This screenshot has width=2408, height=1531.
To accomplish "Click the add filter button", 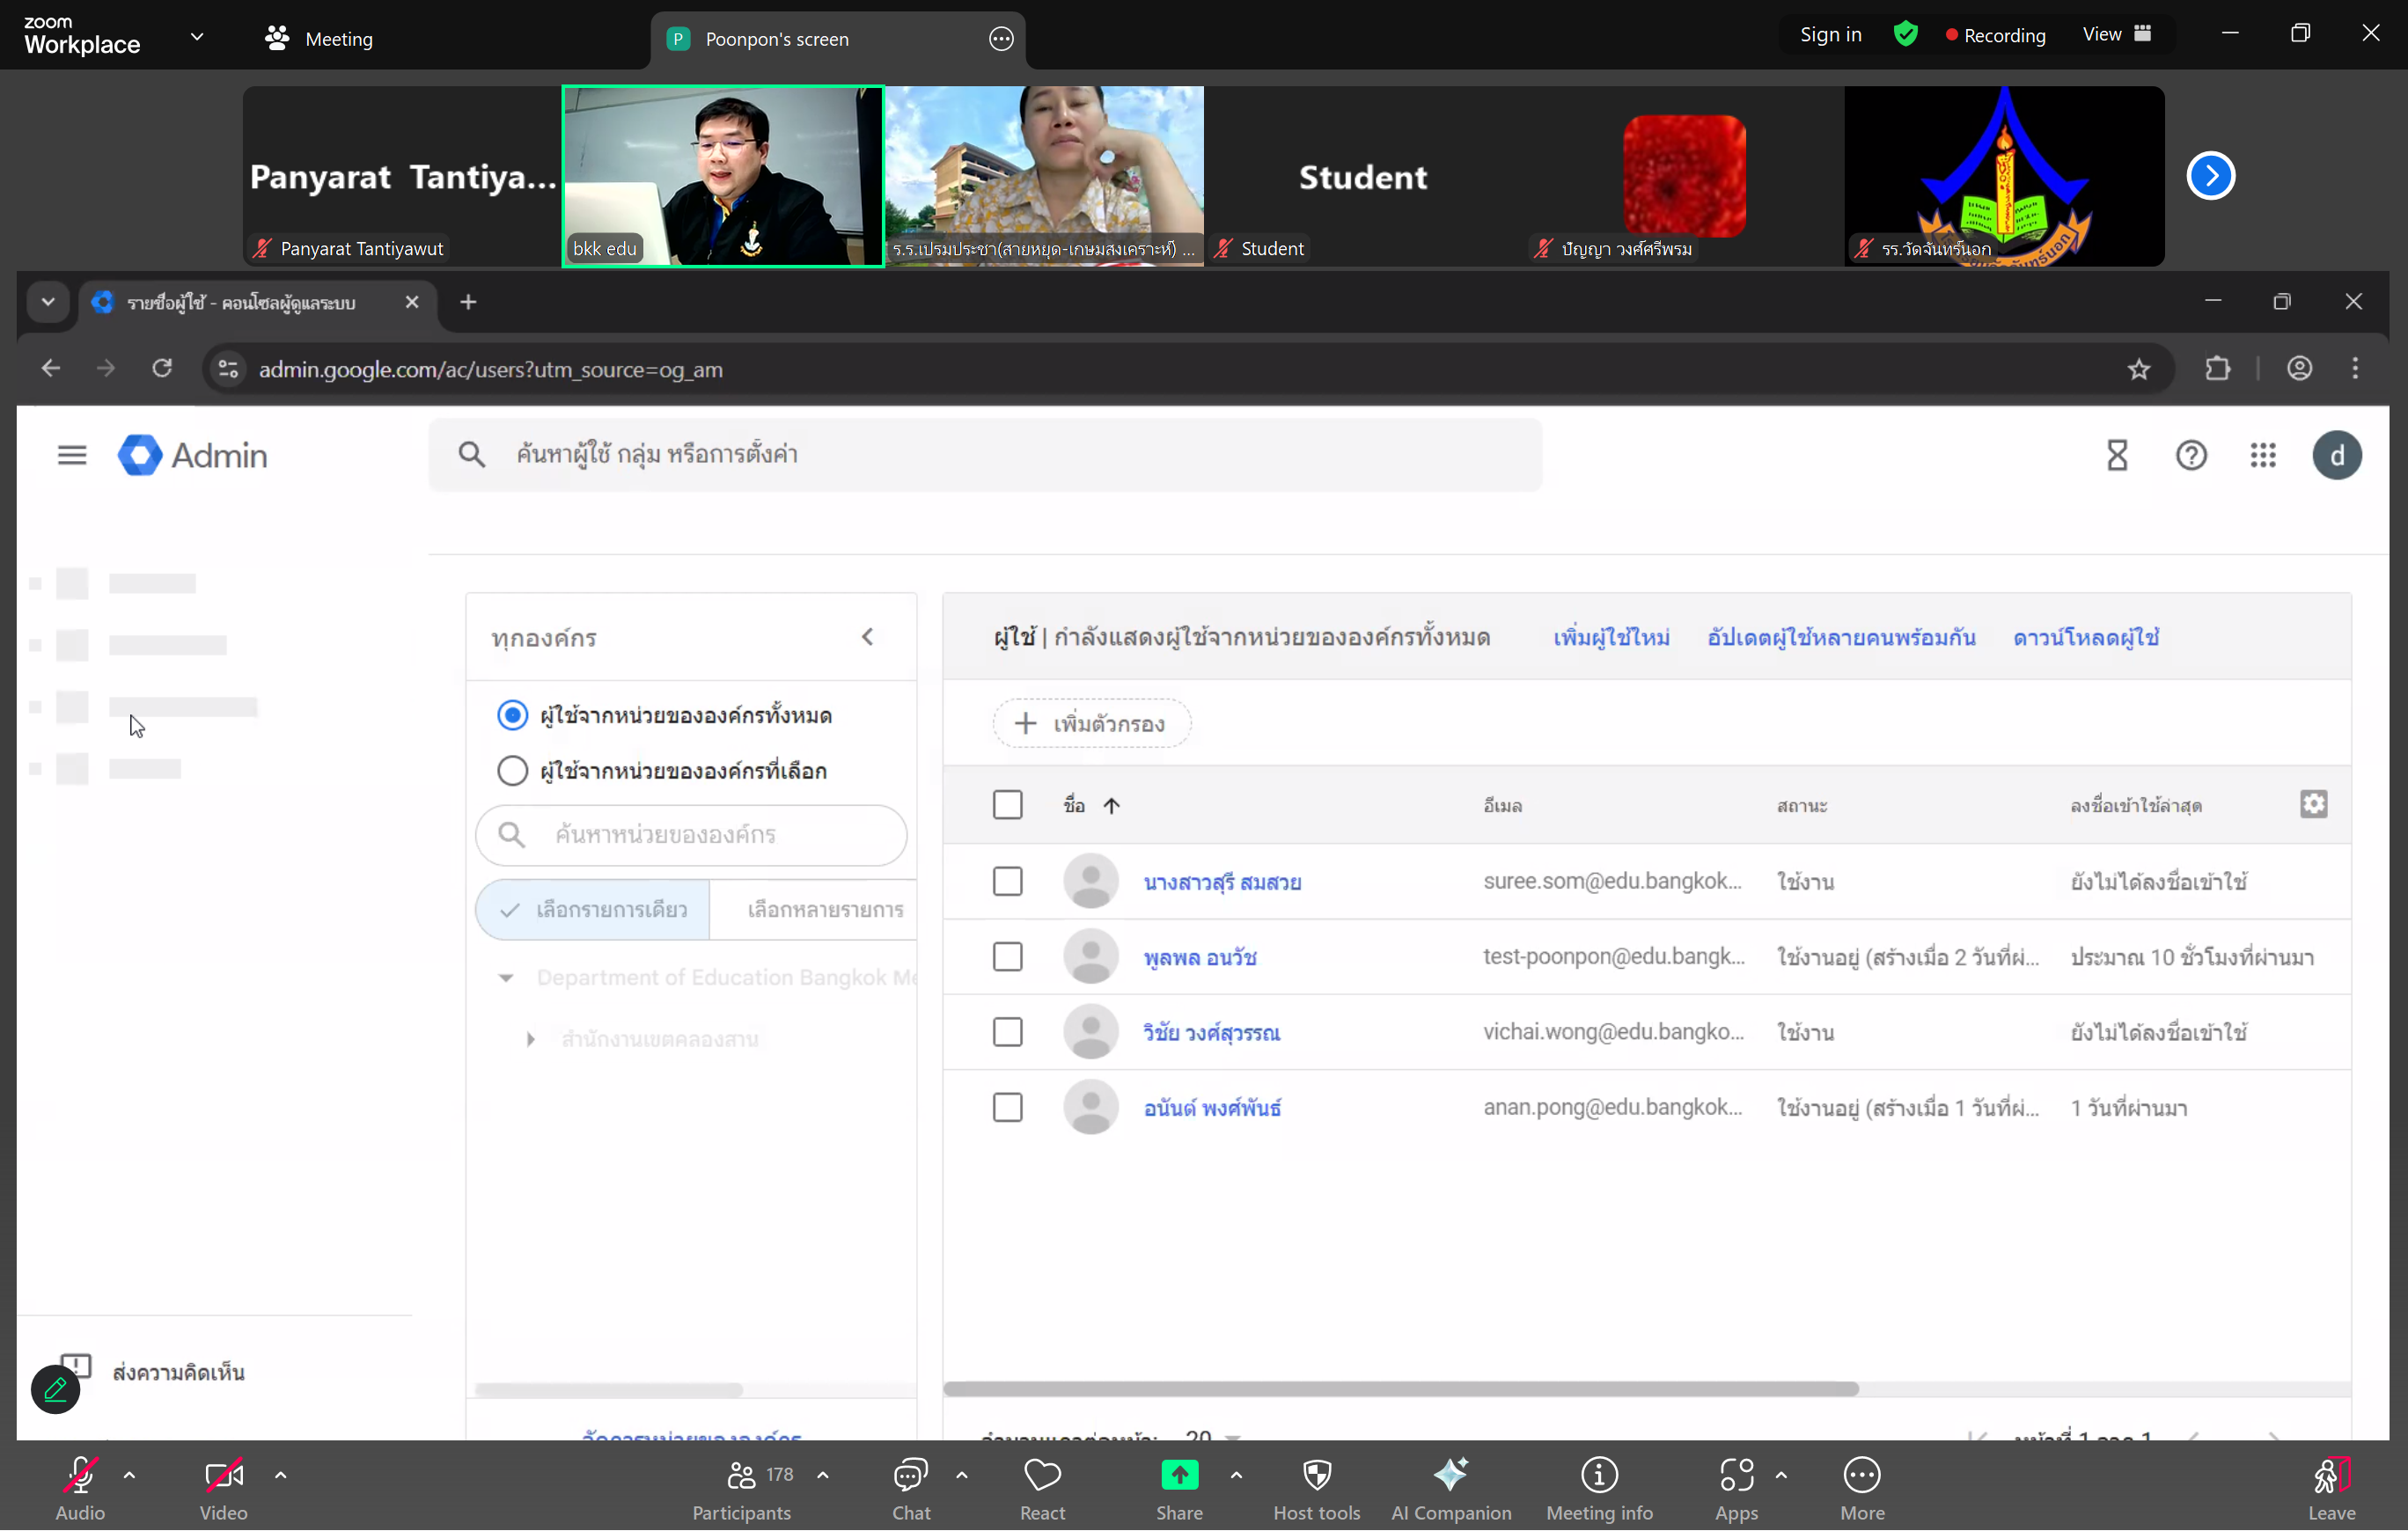I will click(x=1091, y=723).
